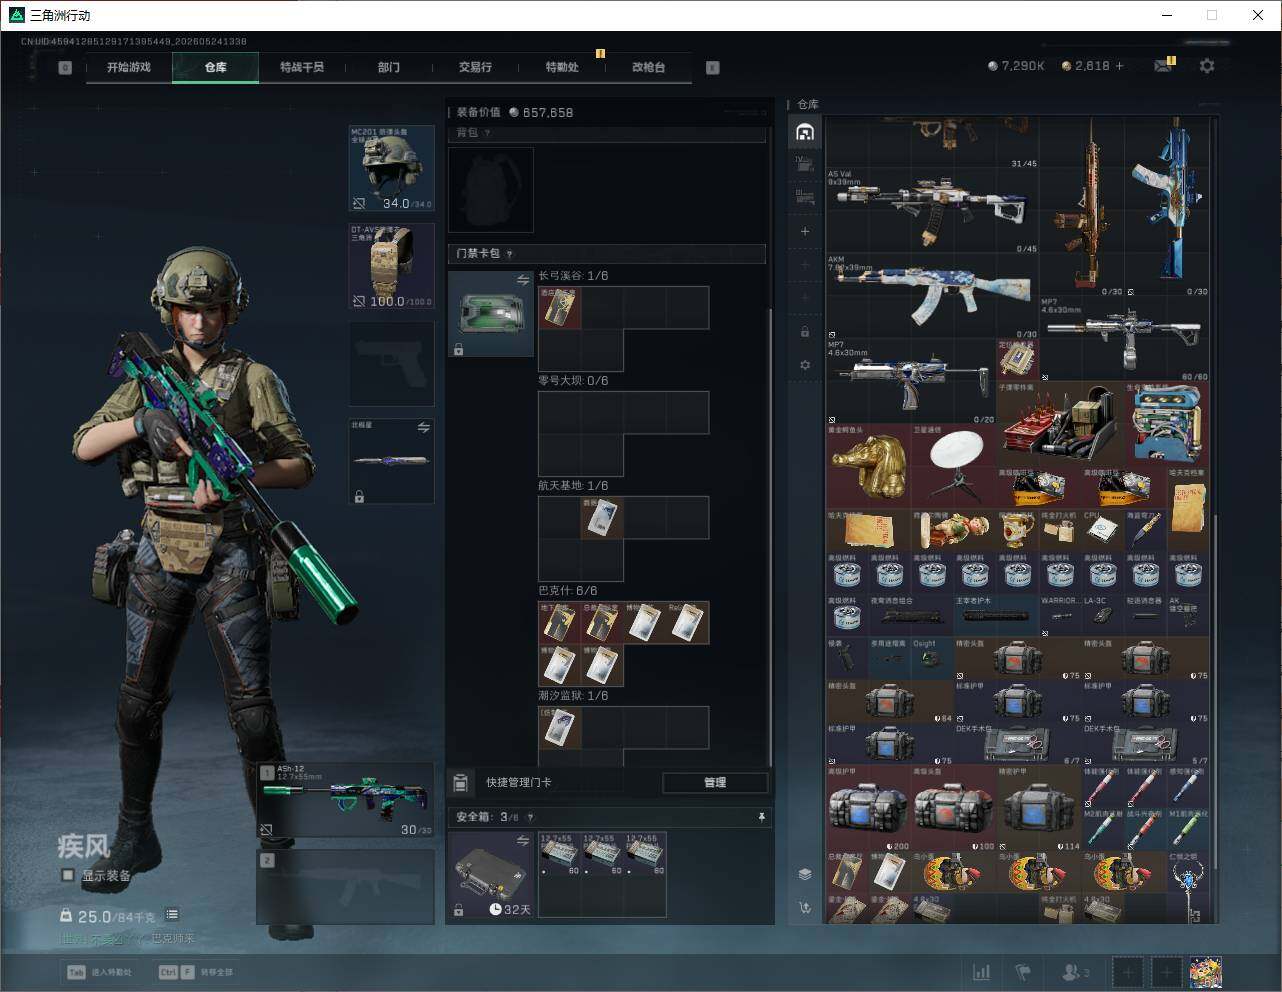Select the satellite dish item
The width and height of the screenshot is (1282, 992).
click(953, 466)
